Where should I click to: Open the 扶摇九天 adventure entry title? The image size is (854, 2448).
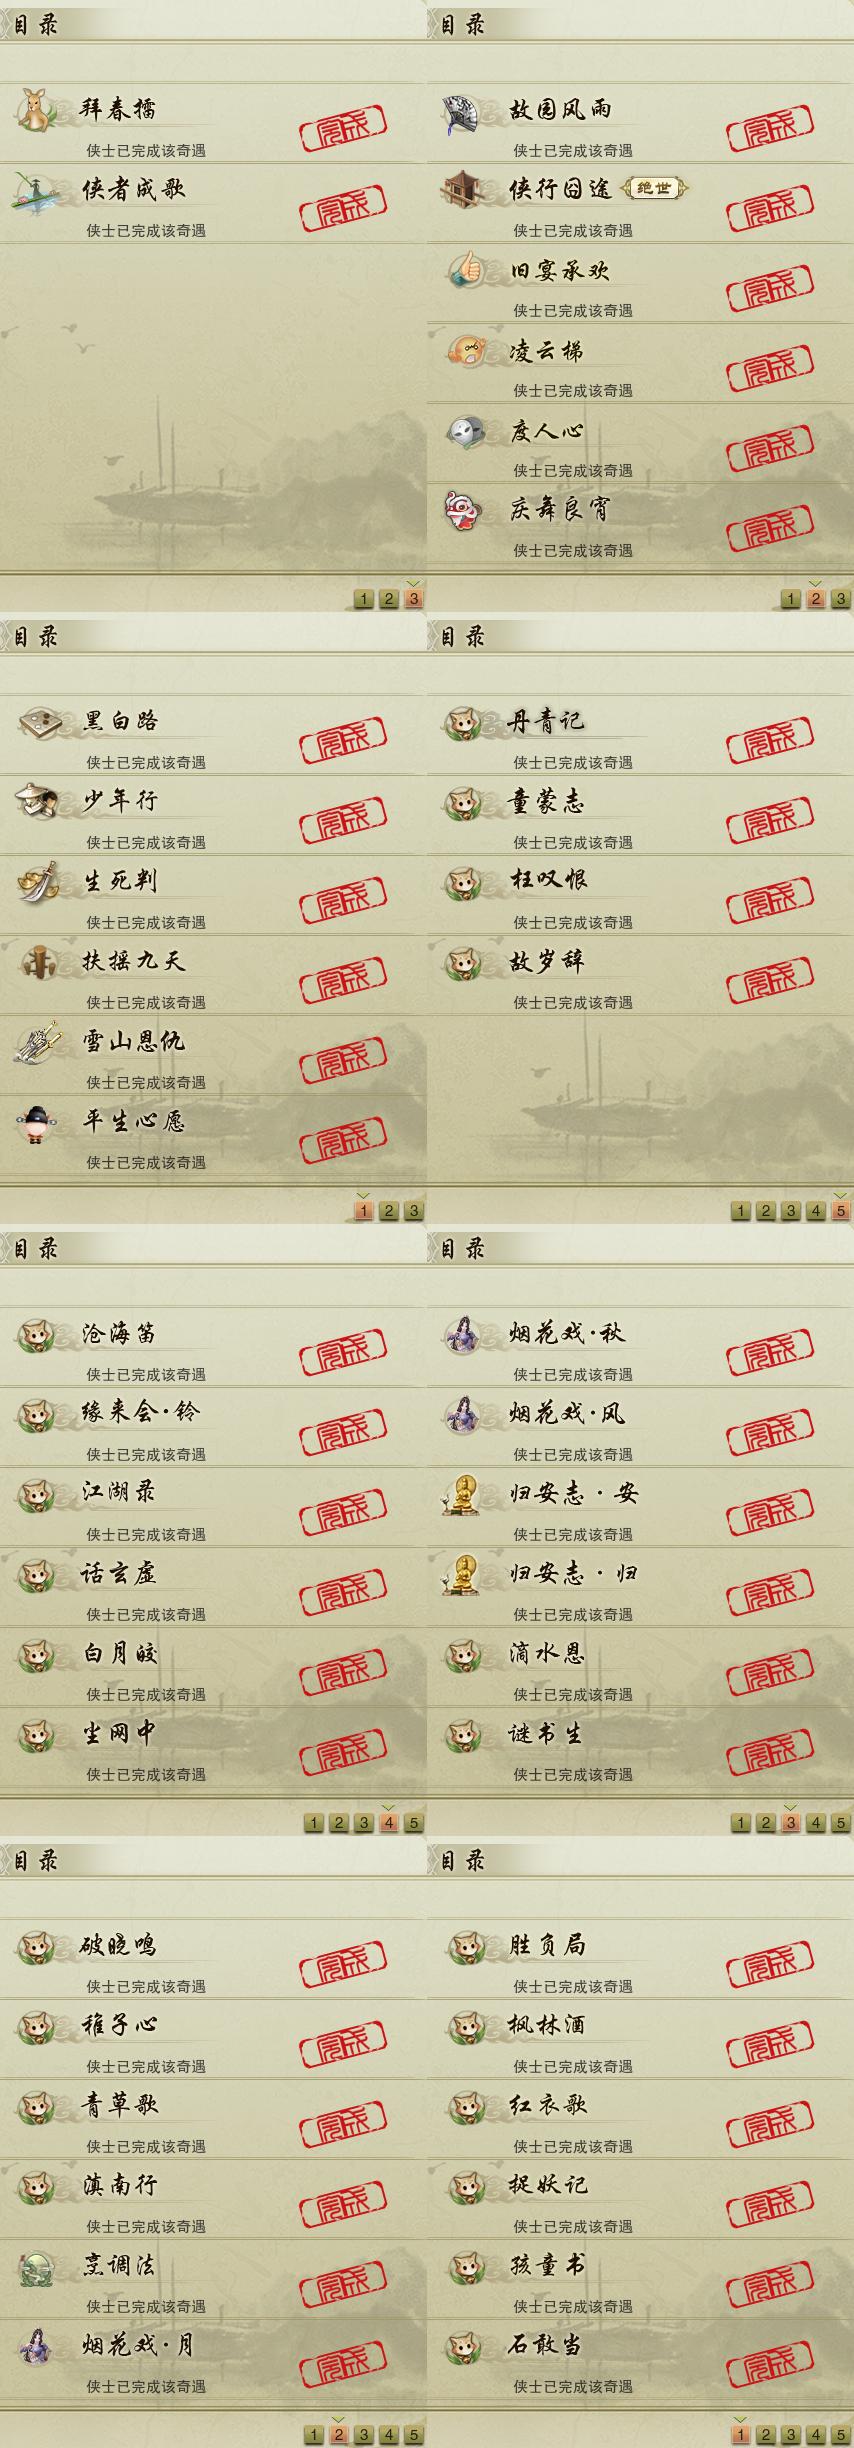pos(133,961)
